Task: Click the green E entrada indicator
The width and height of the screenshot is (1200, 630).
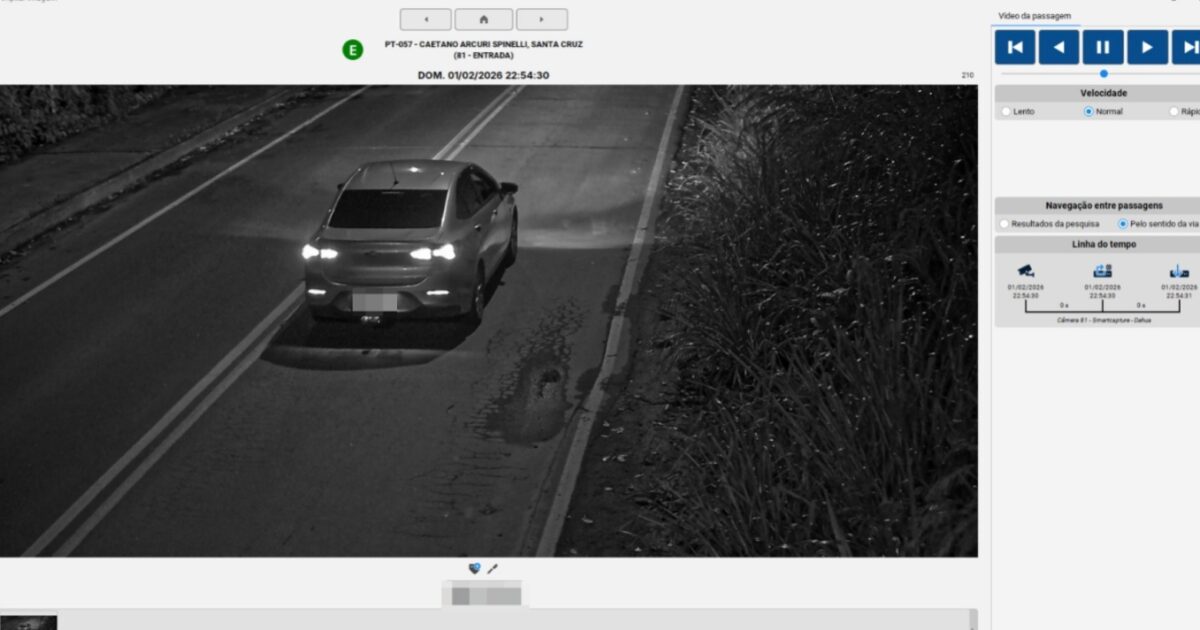Action: tap(353, 49)
